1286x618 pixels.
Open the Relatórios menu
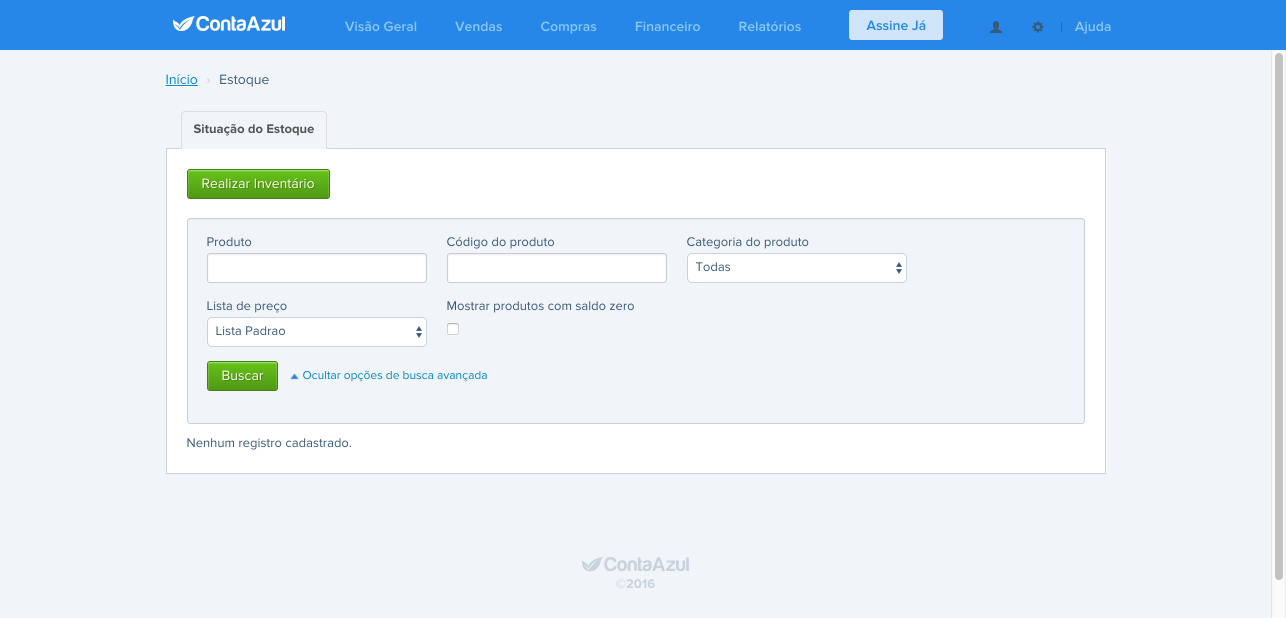[770, 27]
